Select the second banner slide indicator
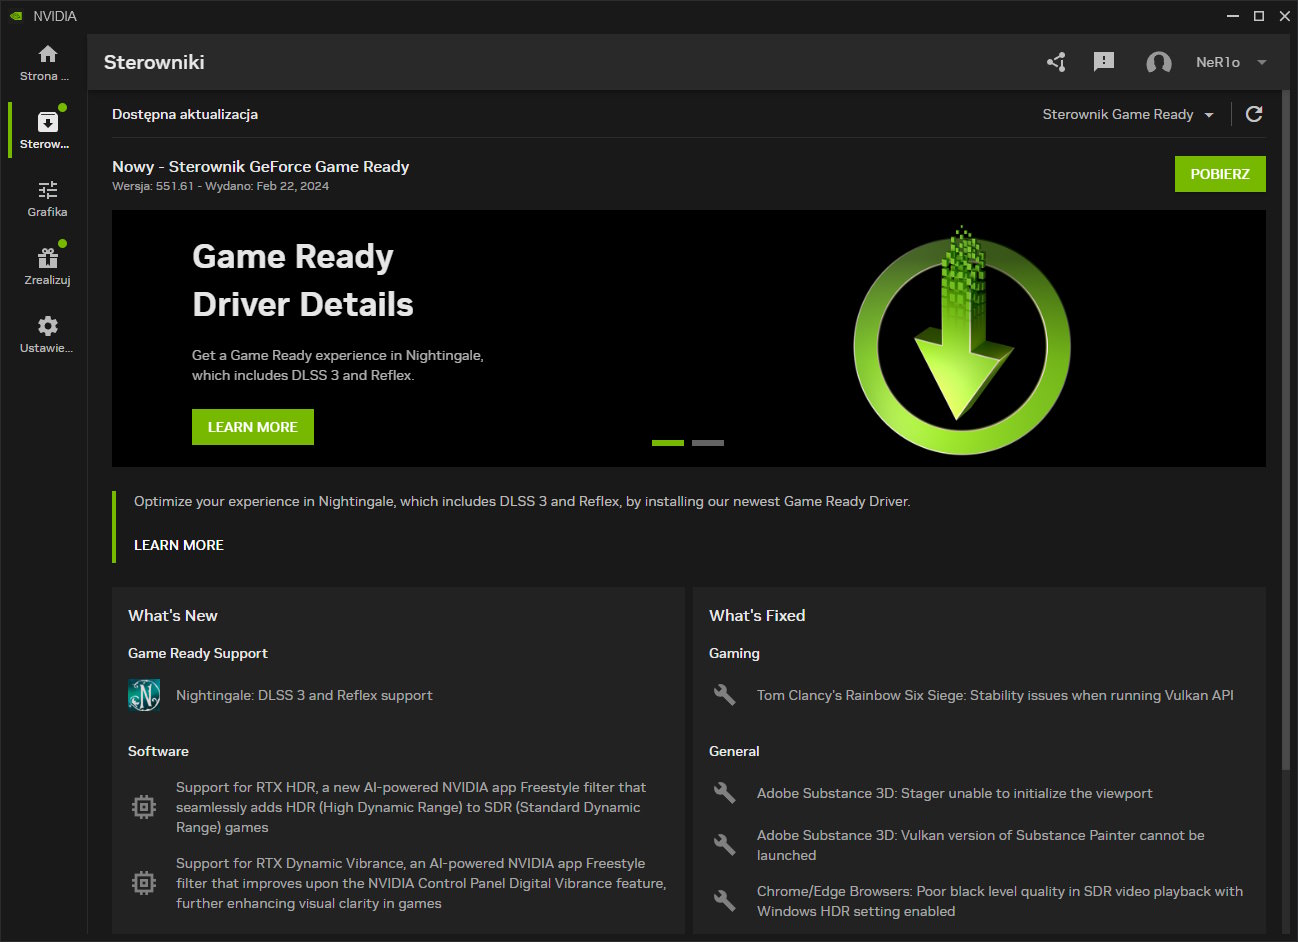Image resolution: width=1298 pixels, height=942 pixels. (x=708, y=443)
